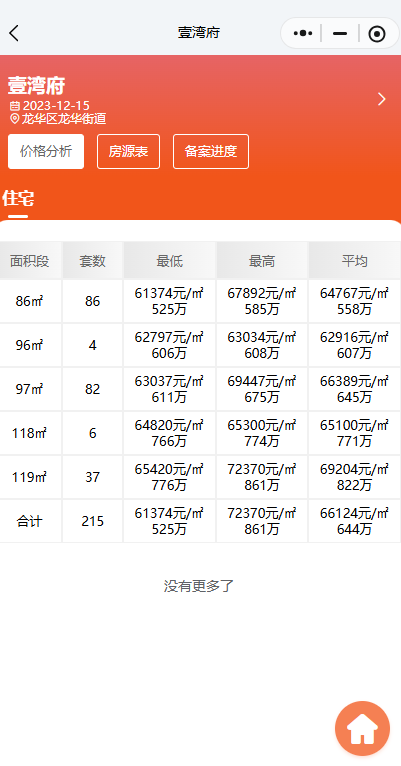Click the 63037元/㎡ lowest price cell
The image size is (401, 766).
(169, 389)
